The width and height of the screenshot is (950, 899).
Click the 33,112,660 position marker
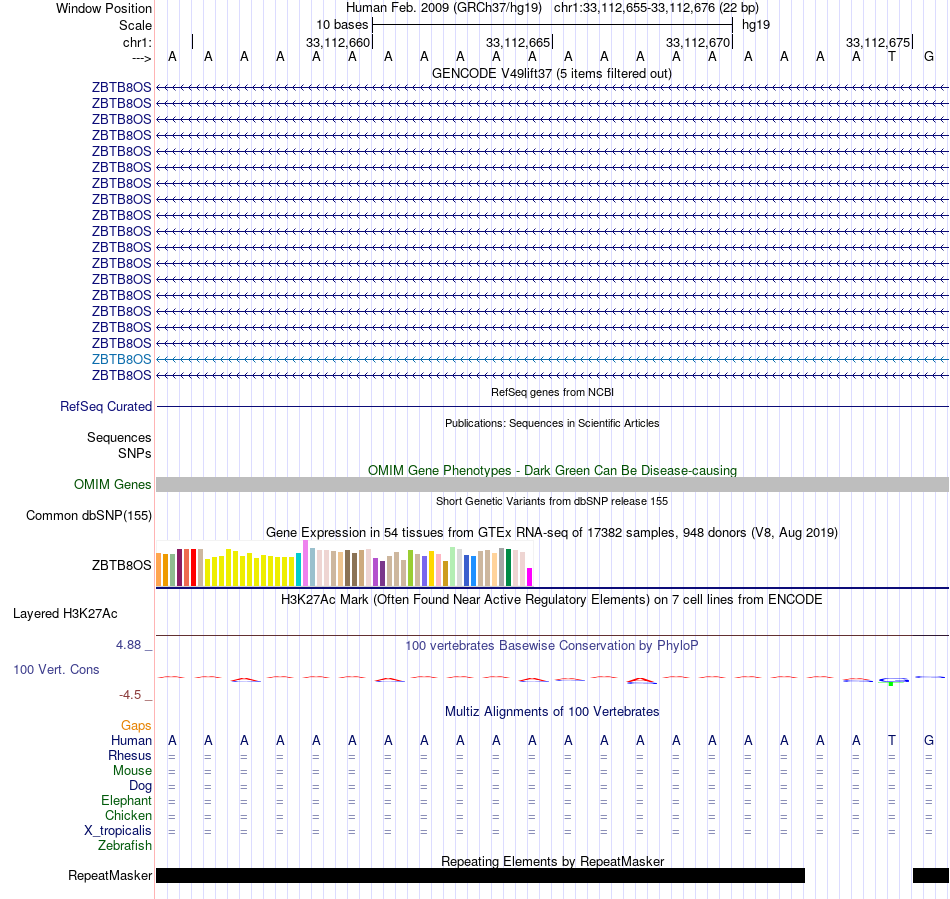tap(337, 42)
